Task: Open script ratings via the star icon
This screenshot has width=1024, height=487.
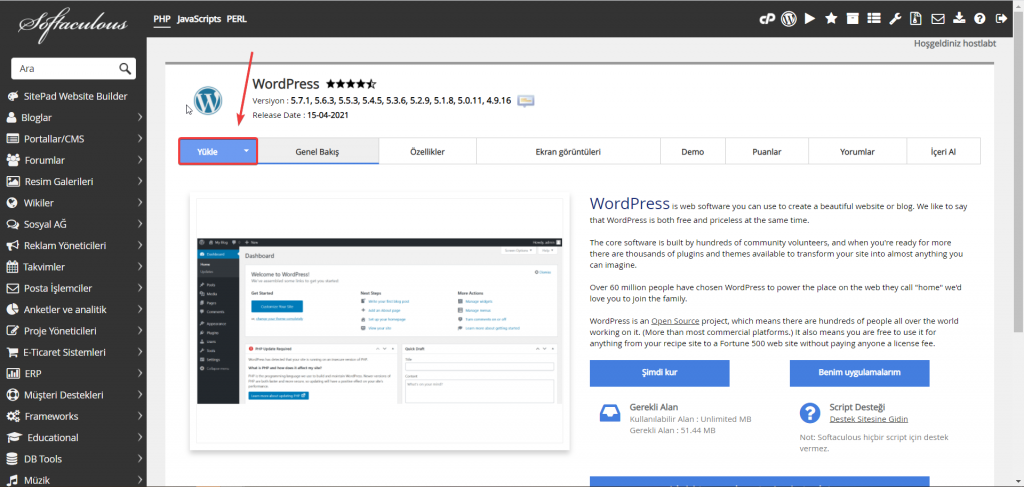Action: point(831,19)
